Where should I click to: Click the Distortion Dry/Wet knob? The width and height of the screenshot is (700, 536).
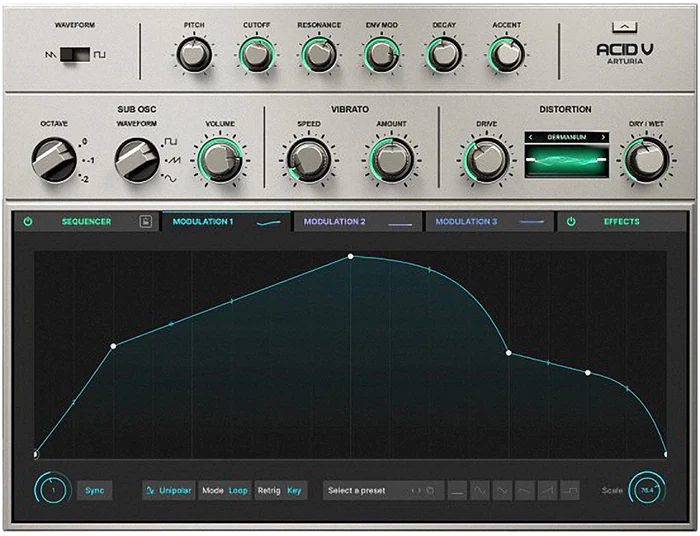[x=646, y=160]
